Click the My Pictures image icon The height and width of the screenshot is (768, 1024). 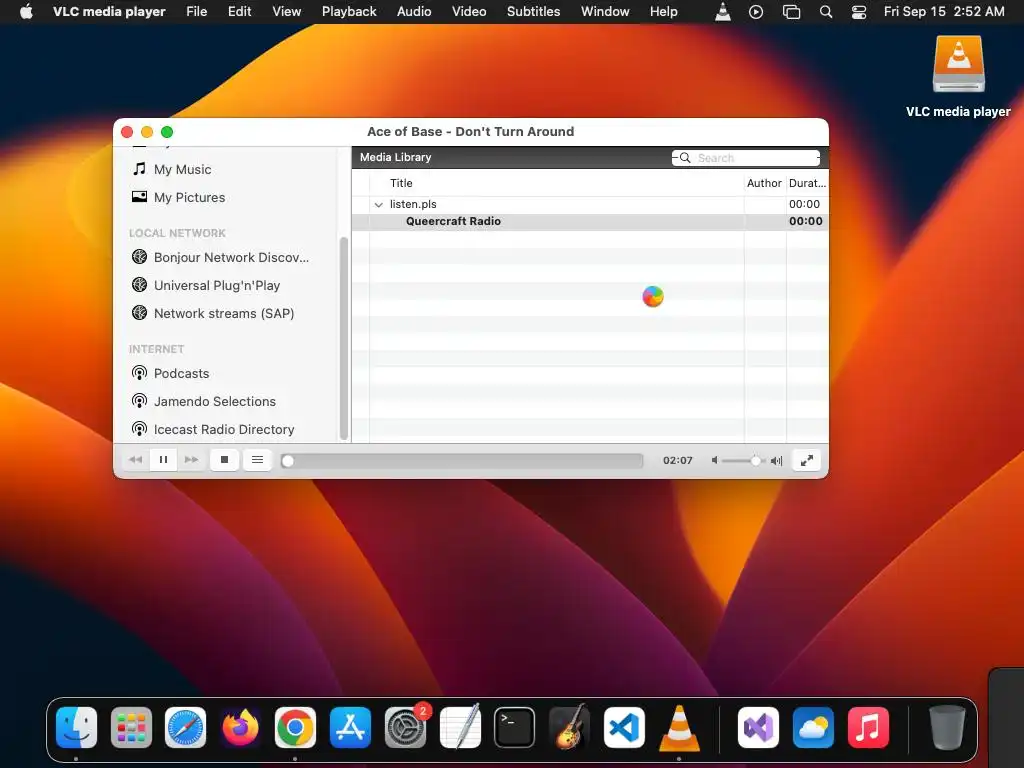(139, 197)
